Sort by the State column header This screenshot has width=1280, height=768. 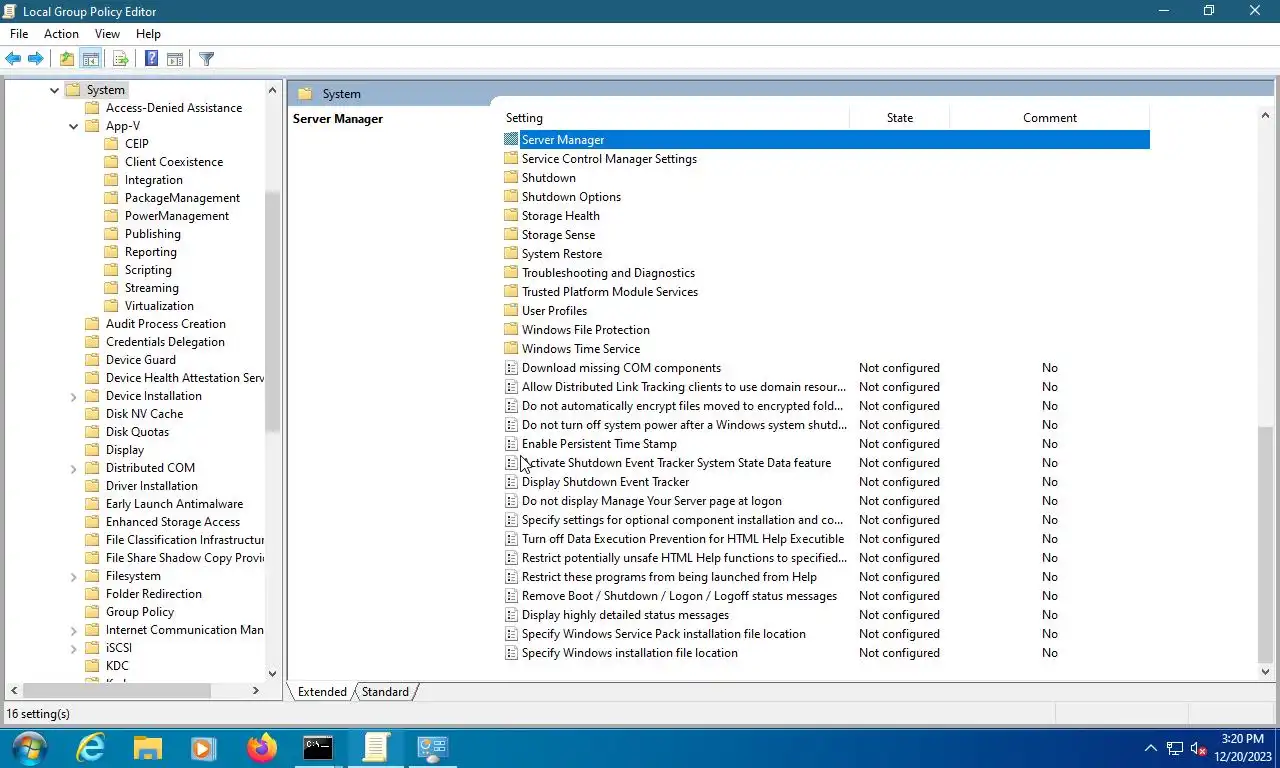pos(899,118)
